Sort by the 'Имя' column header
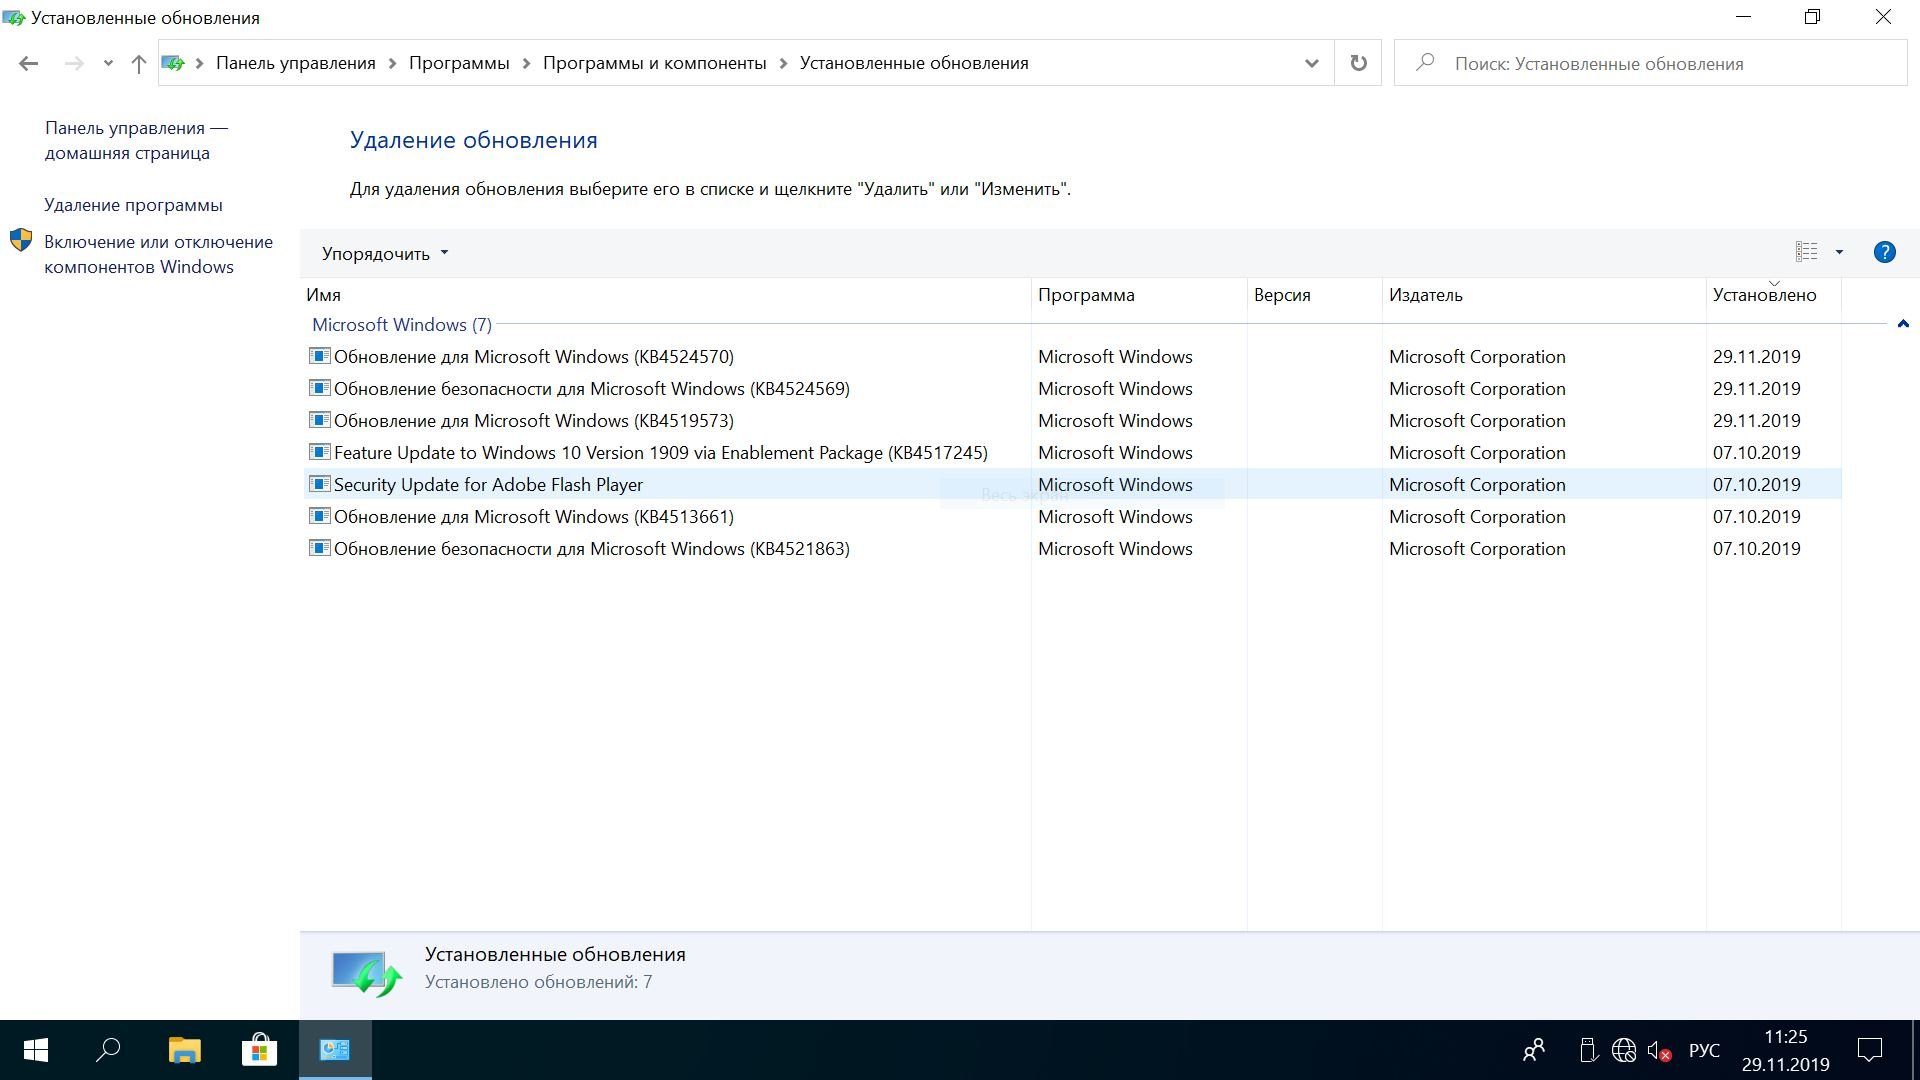 pos(666,295)
